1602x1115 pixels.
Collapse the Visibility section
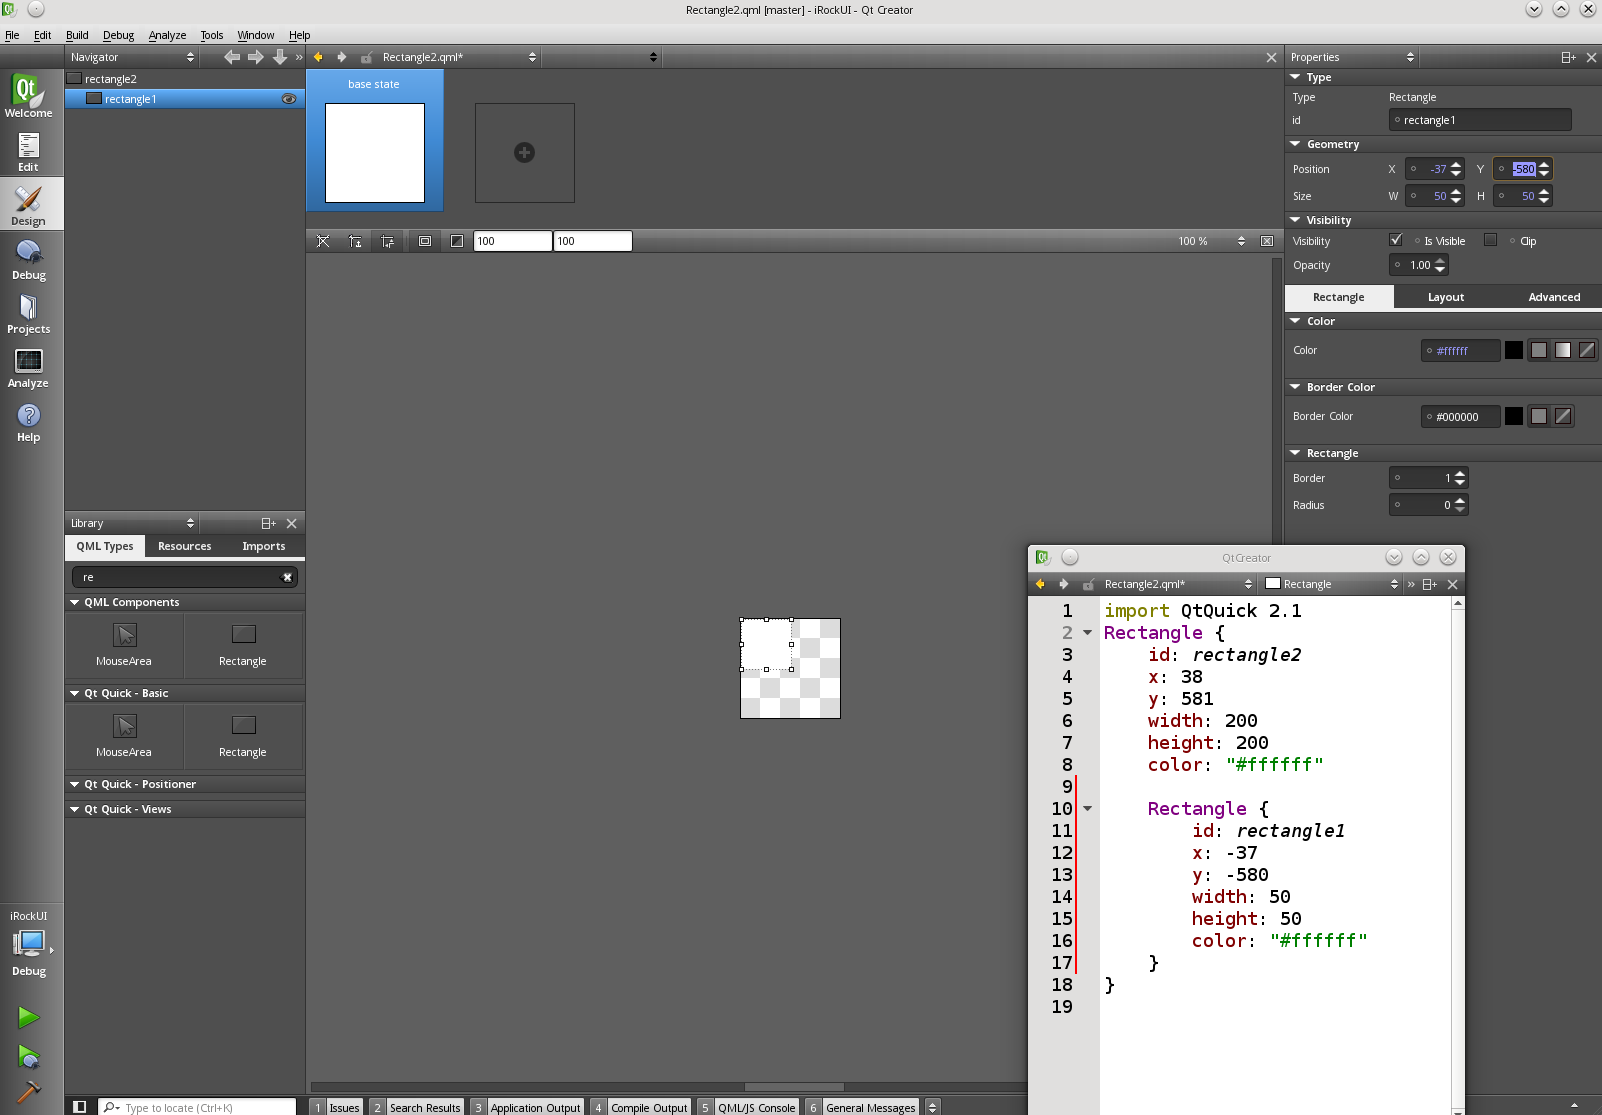1295,220
